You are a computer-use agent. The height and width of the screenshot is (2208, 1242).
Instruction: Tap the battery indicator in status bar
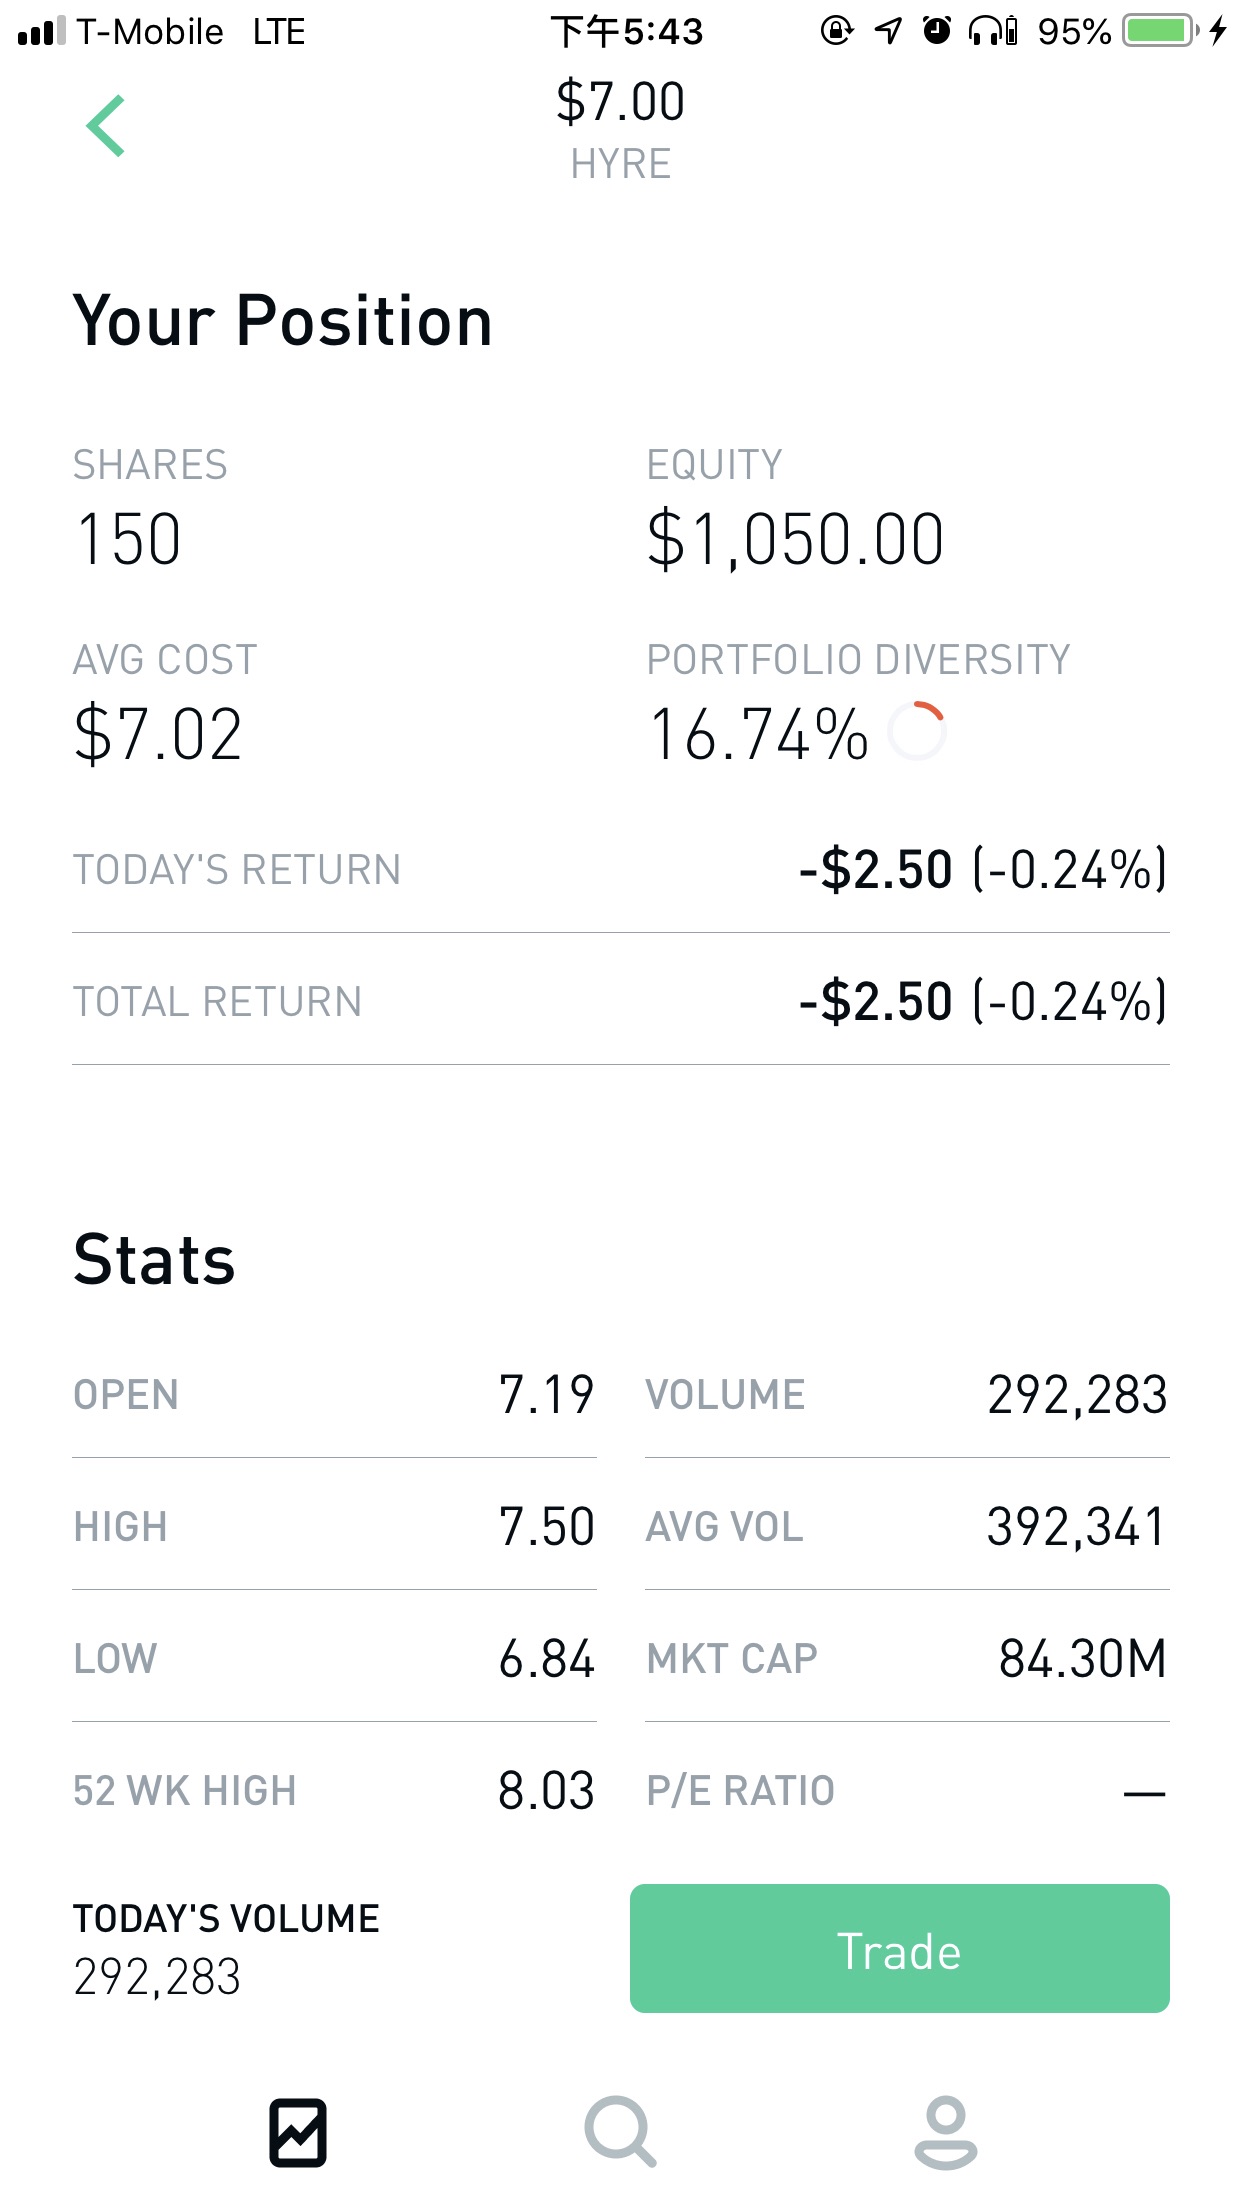1160,32
